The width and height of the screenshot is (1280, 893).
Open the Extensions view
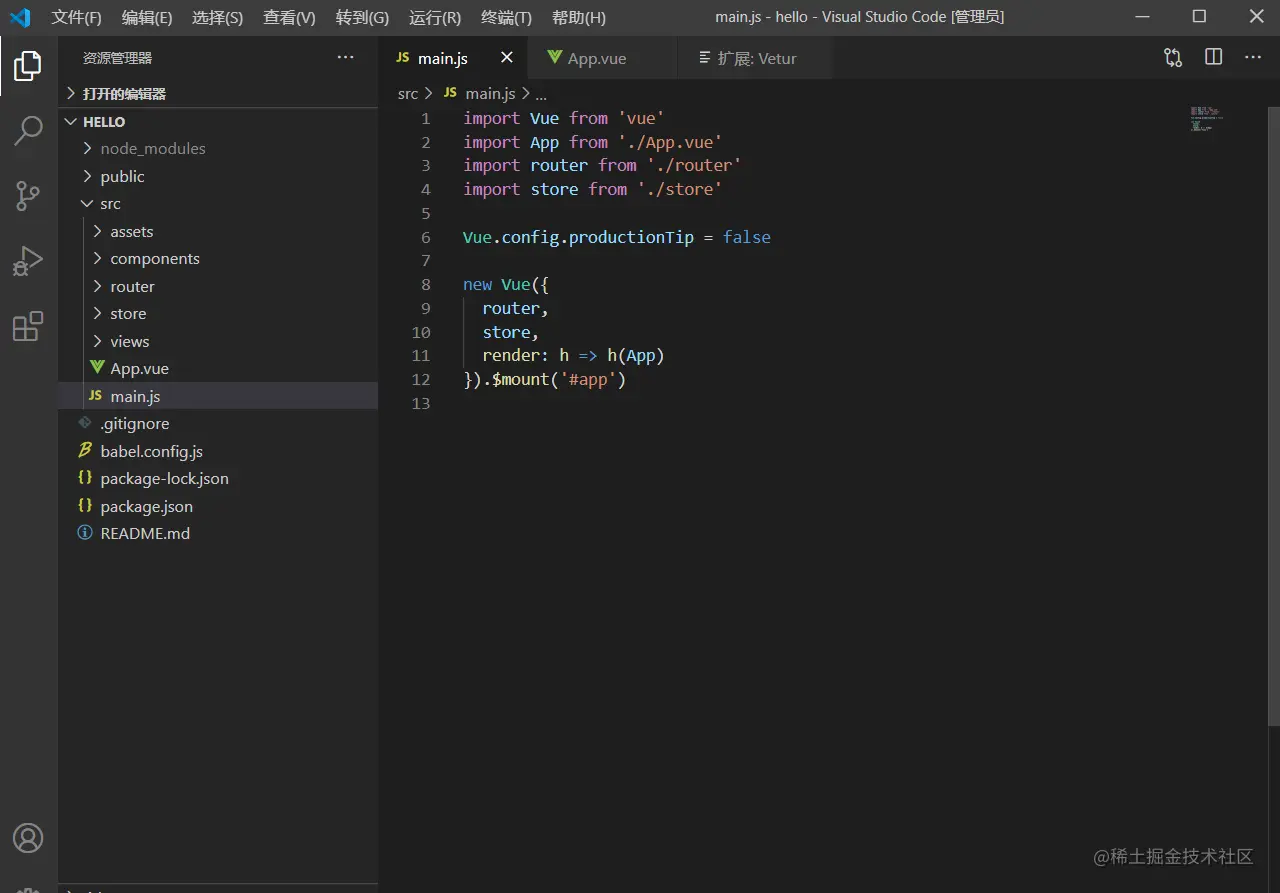pyautogui.click(x=28, y=326)
